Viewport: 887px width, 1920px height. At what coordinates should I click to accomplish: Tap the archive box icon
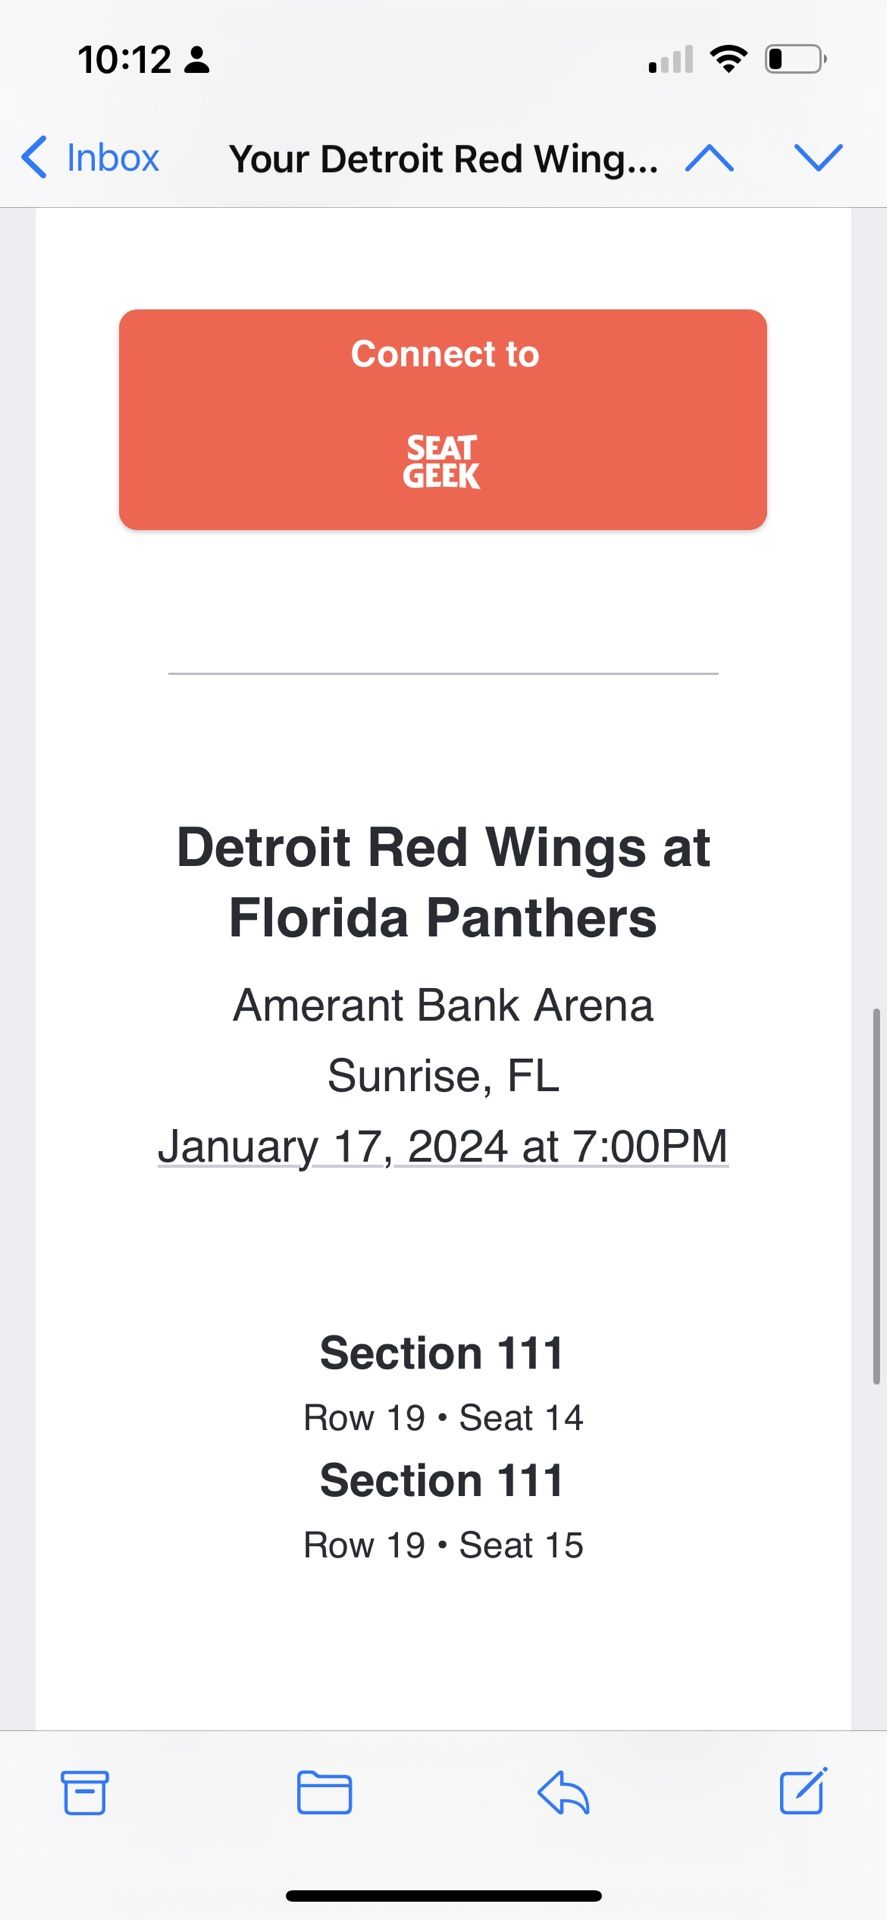[x=85, y=1792]
